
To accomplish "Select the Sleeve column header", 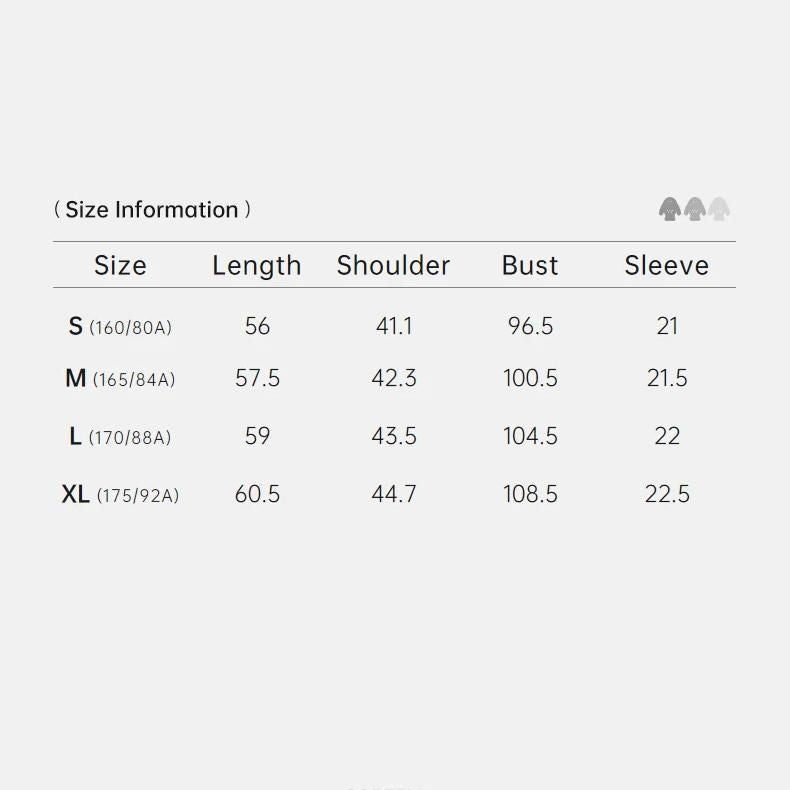I will pyautogui.click(x=666, y=266).
